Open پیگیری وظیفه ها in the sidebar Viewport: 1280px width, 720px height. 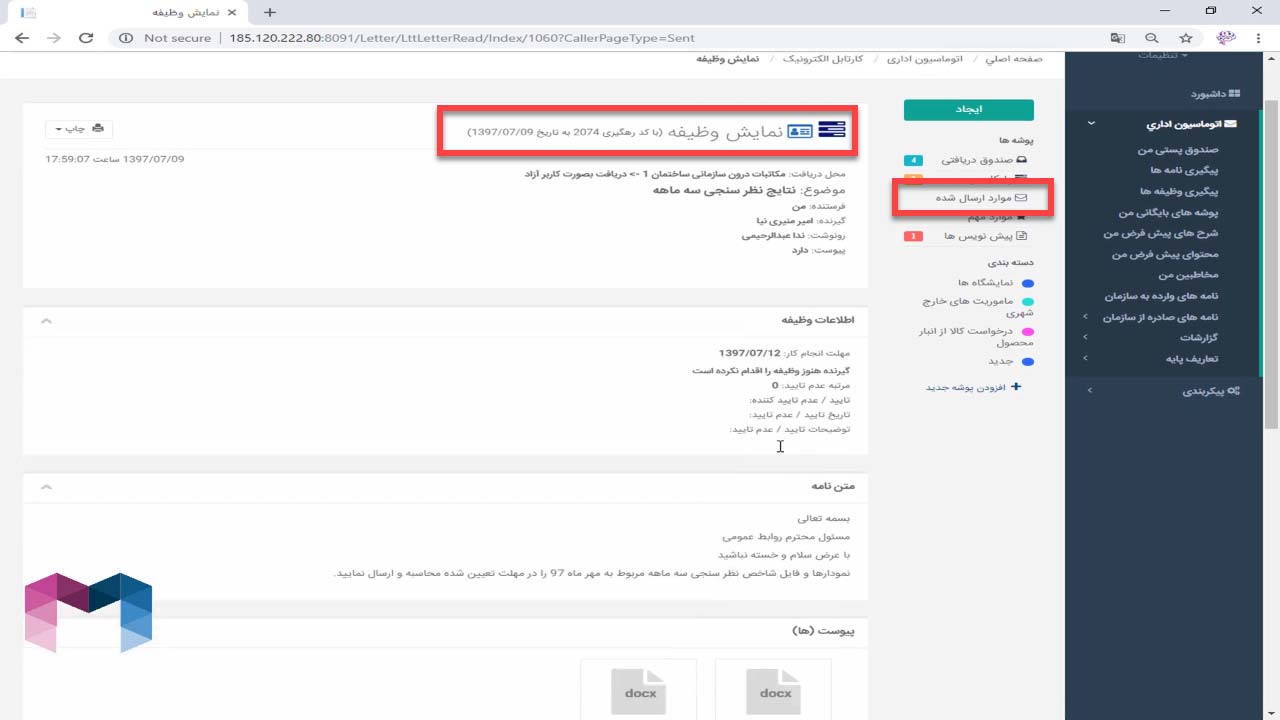1180,192
